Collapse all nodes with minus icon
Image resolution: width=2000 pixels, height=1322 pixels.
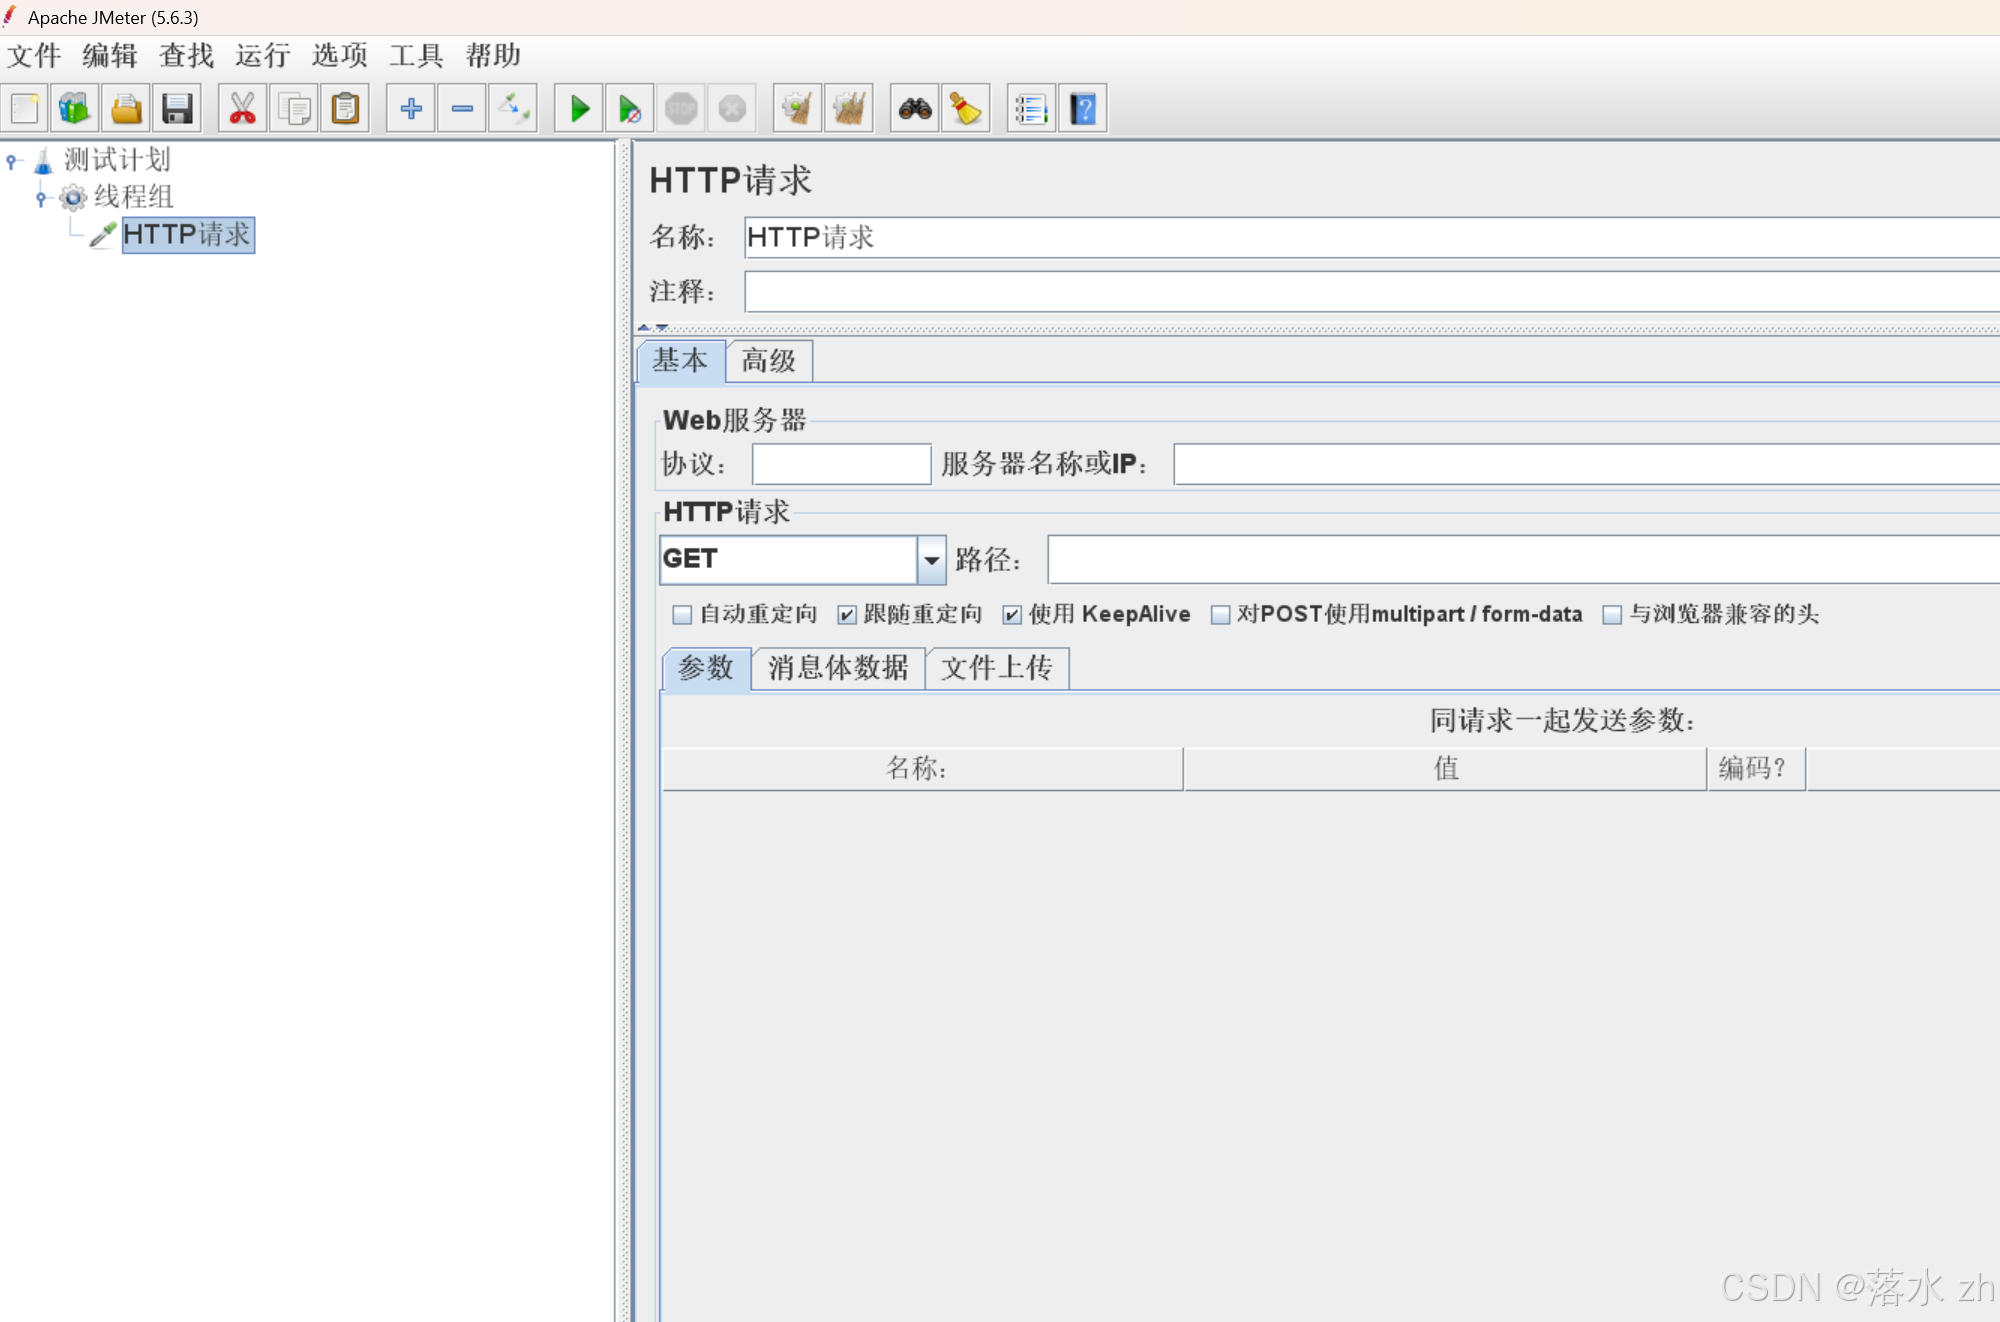point(462,108)
